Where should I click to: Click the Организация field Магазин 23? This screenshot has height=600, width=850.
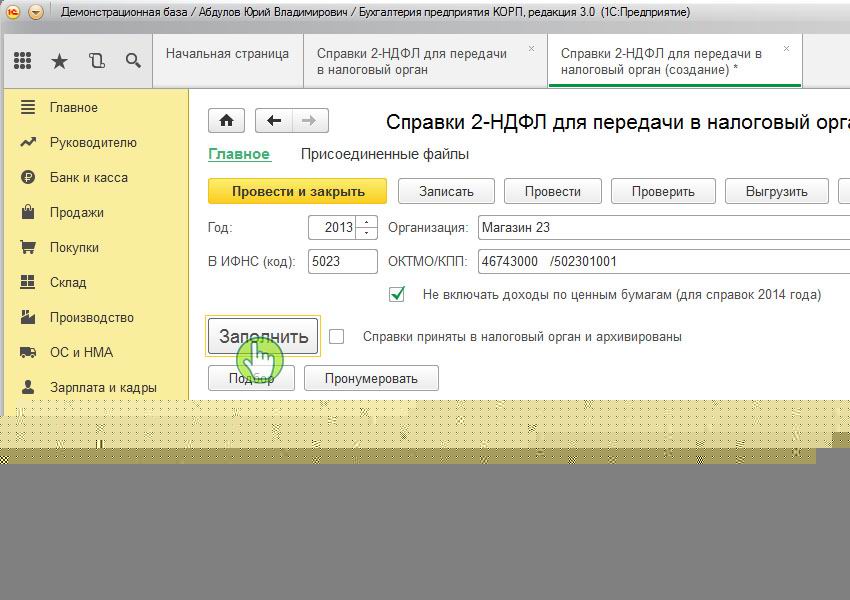click(x=664, y=228)
